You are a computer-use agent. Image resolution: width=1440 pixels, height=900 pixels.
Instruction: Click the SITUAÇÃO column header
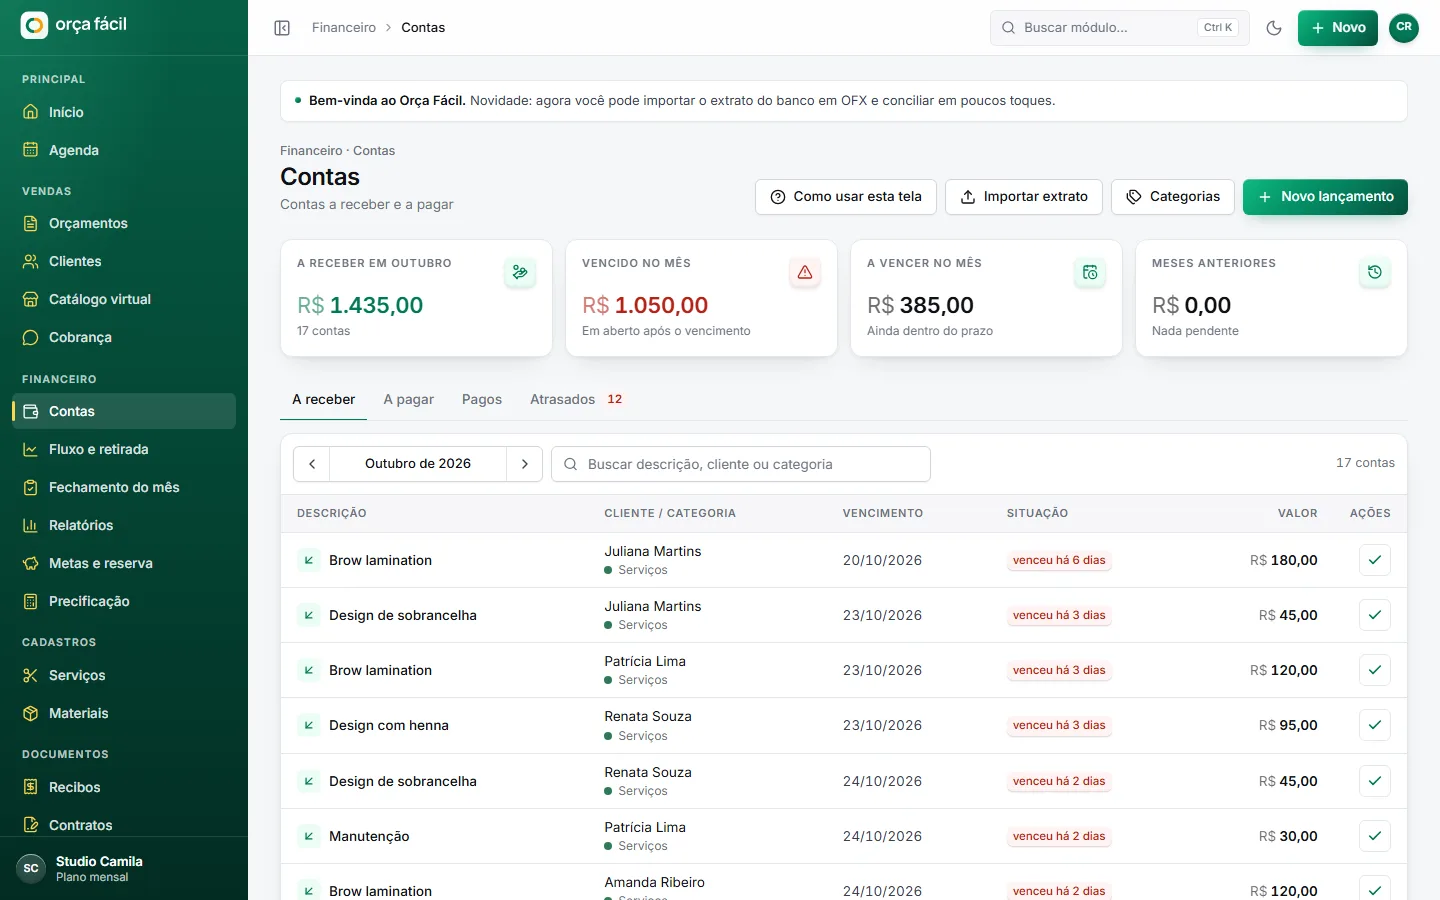1037,513
